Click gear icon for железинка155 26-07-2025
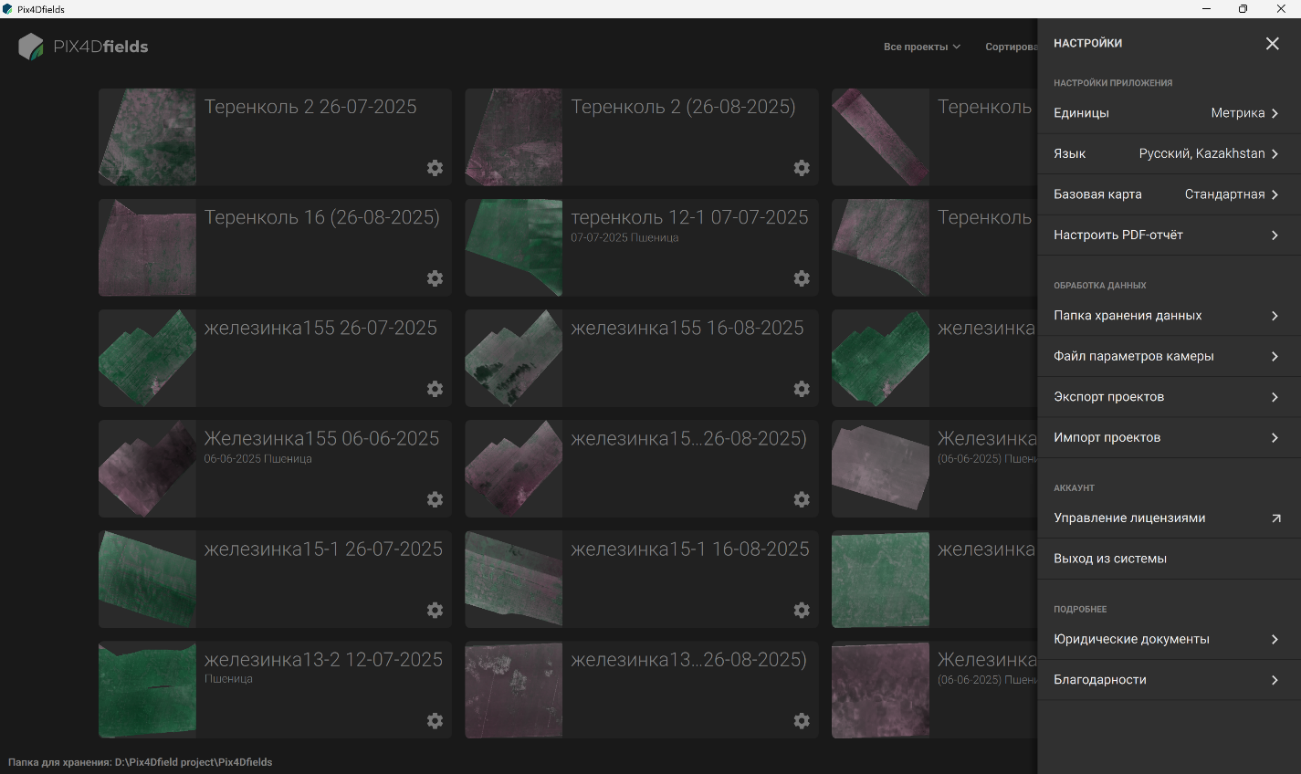Image resolution: width=1301 pixels, height=774 pixels. click(x=435, y=389)
